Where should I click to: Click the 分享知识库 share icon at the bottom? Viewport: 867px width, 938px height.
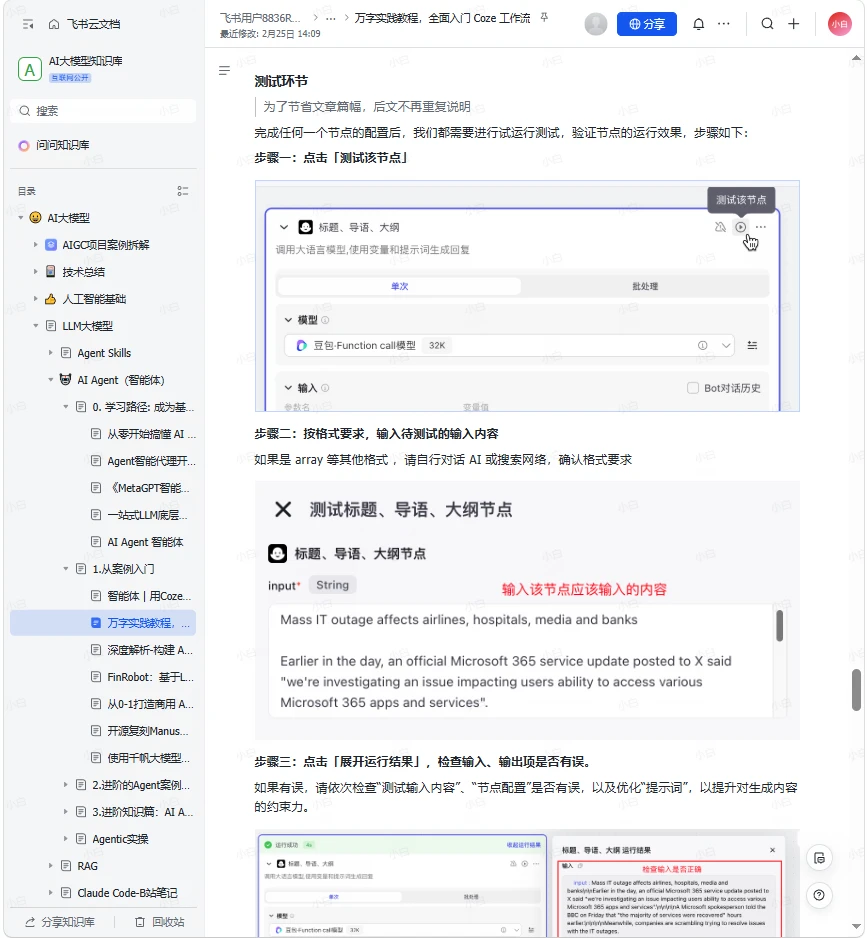click(x=29, y=922)
